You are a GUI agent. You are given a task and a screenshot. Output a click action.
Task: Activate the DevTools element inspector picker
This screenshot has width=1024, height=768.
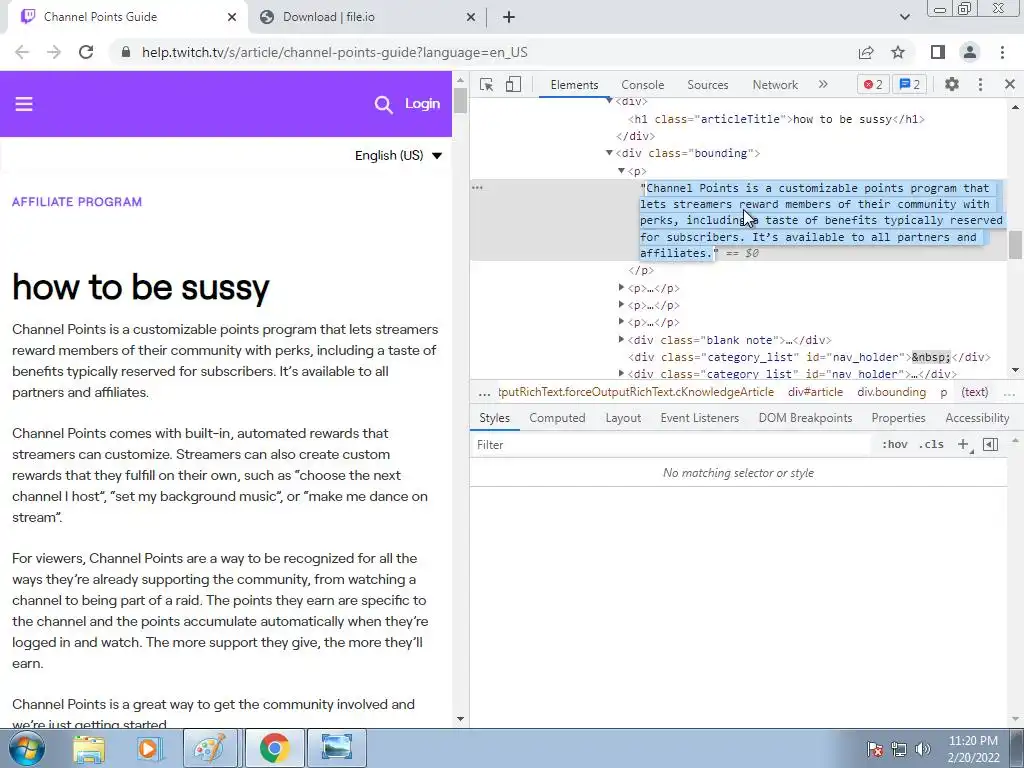[486, 84]
